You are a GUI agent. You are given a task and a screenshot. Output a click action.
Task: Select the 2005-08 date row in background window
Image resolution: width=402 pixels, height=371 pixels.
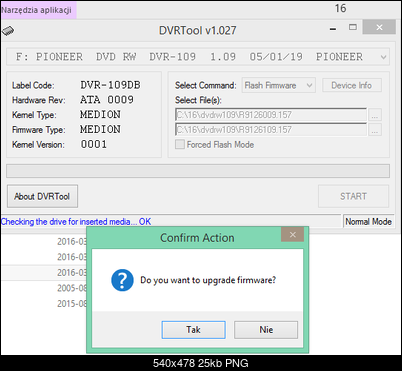[x=72, y=288]
